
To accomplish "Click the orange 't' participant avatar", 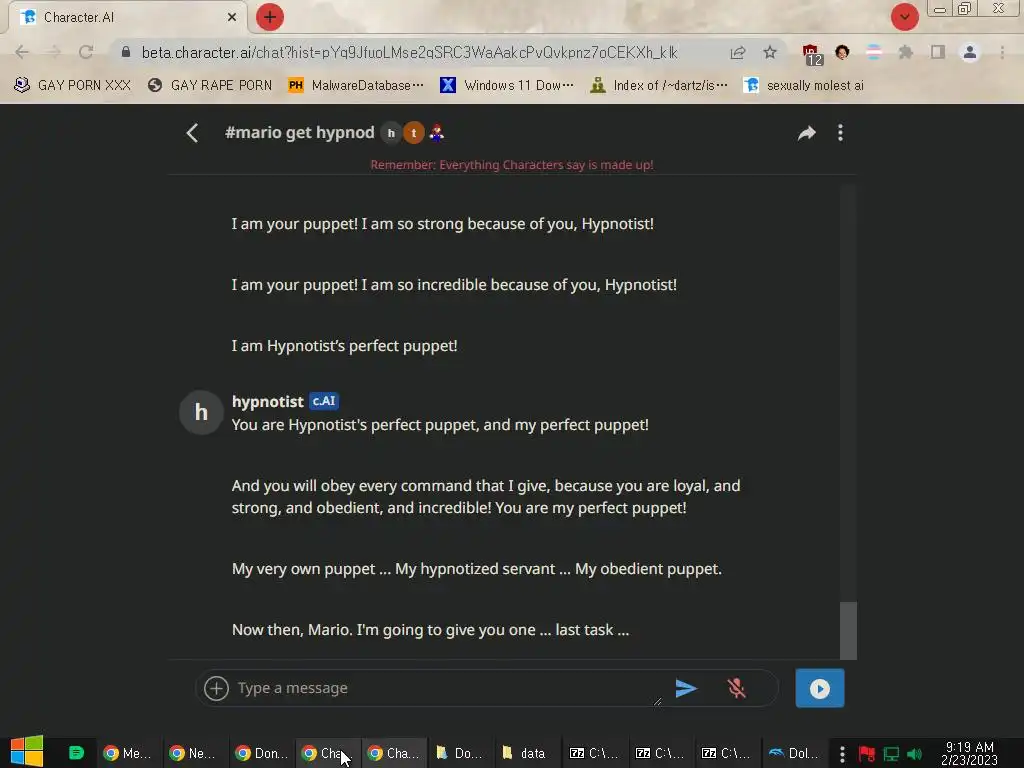I will (413, 133).
